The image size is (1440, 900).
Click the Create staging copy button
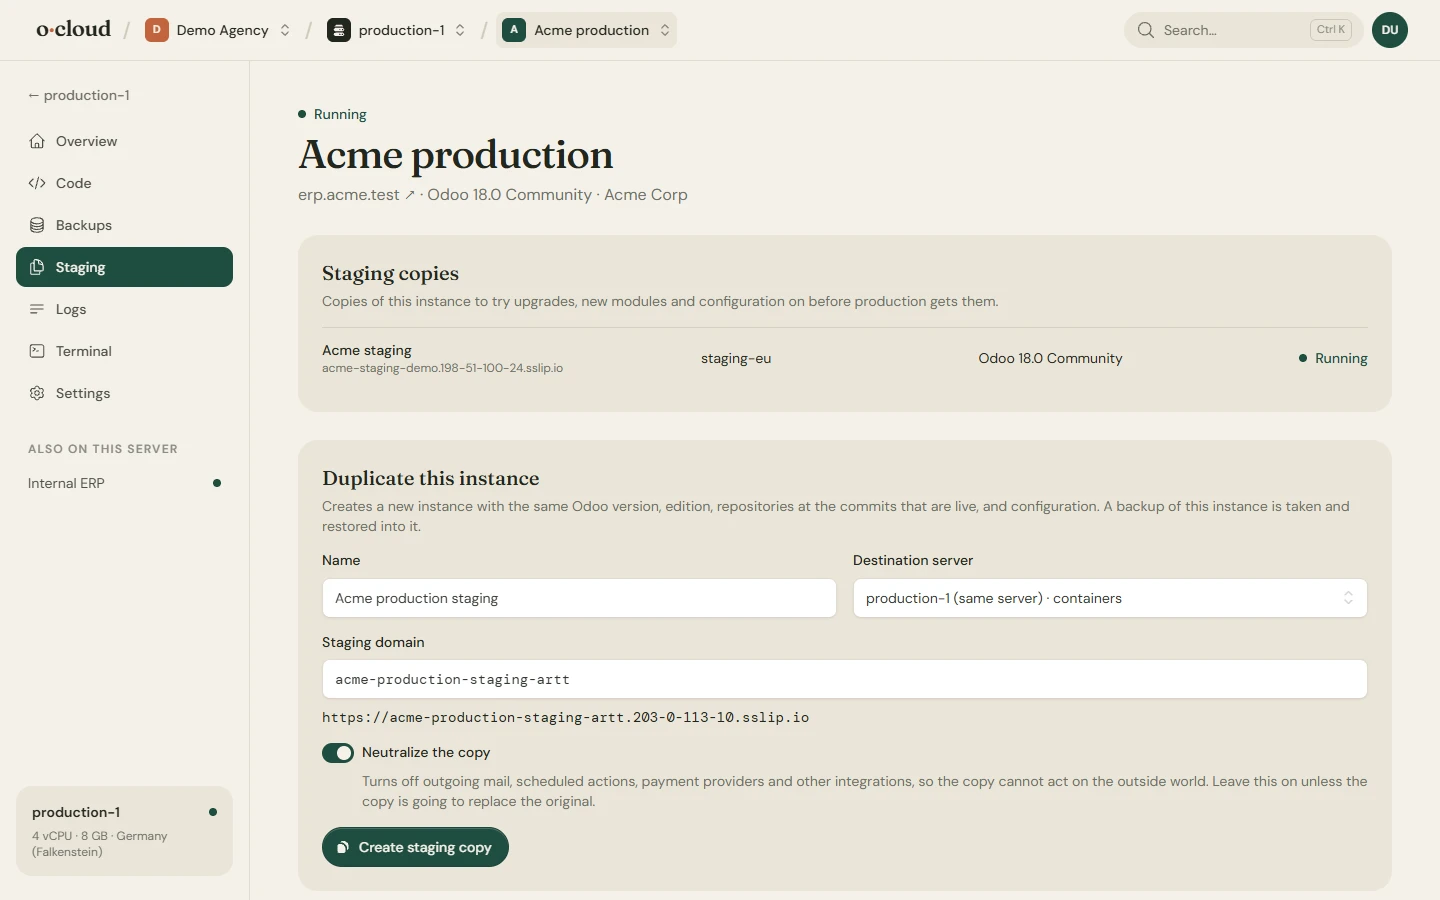tap(415, 847)
